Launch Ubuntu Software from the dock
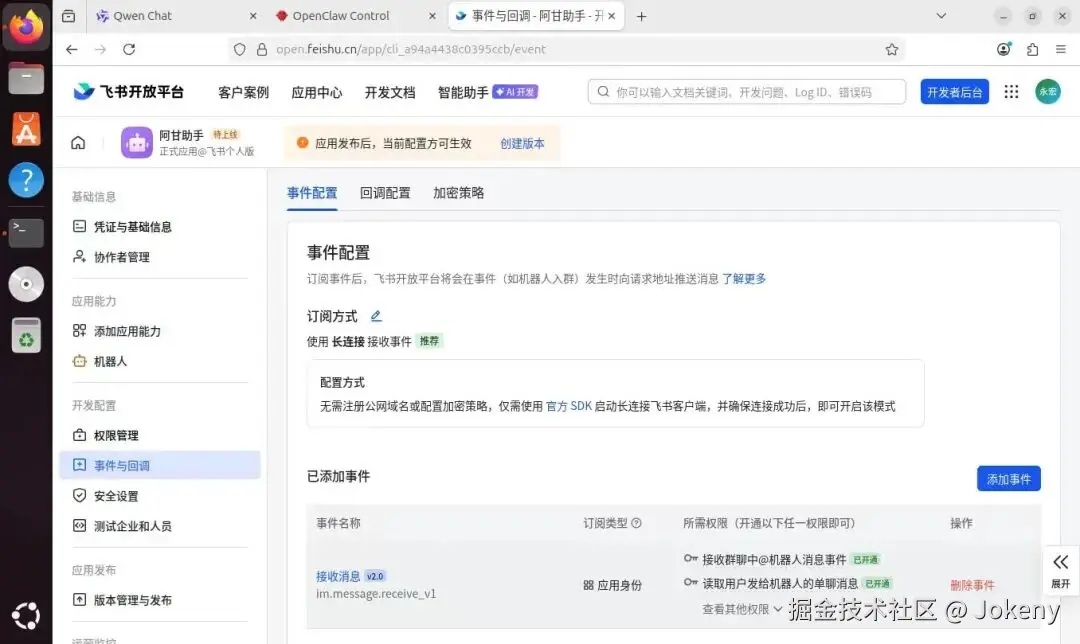Viewport: 1080px width, 644px height. (26, 129)
